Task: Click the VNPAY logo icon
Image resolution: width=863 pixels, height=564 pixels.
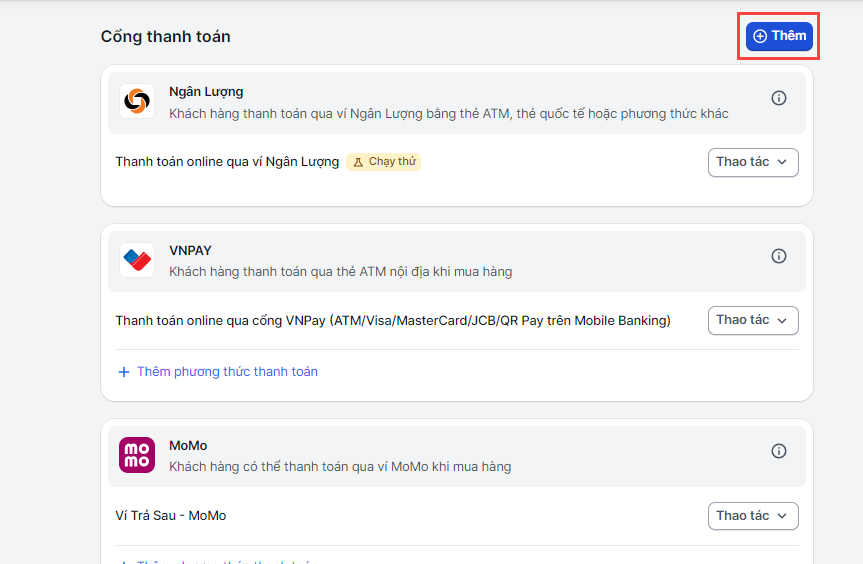Action: 137,260
